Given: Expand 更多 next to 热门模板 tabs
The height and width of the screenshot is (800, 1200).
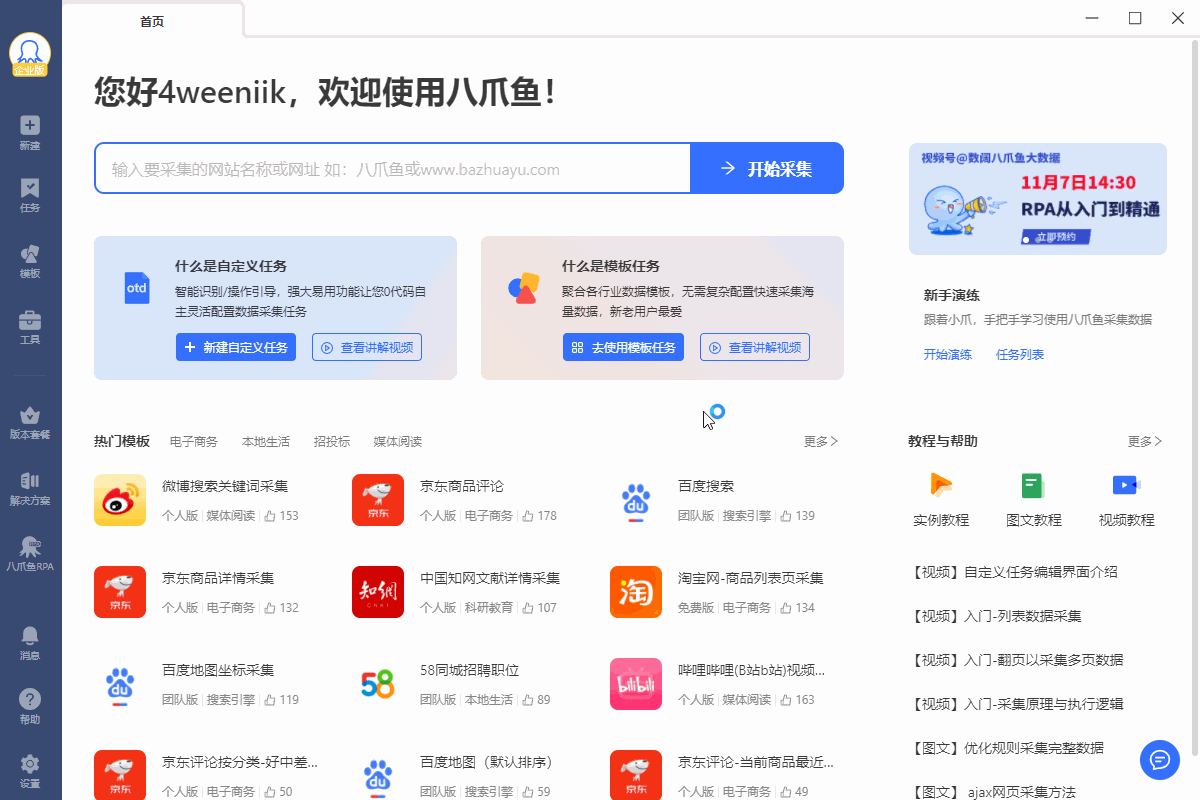Looking at the screenshot, I should [x=821, y=441].
